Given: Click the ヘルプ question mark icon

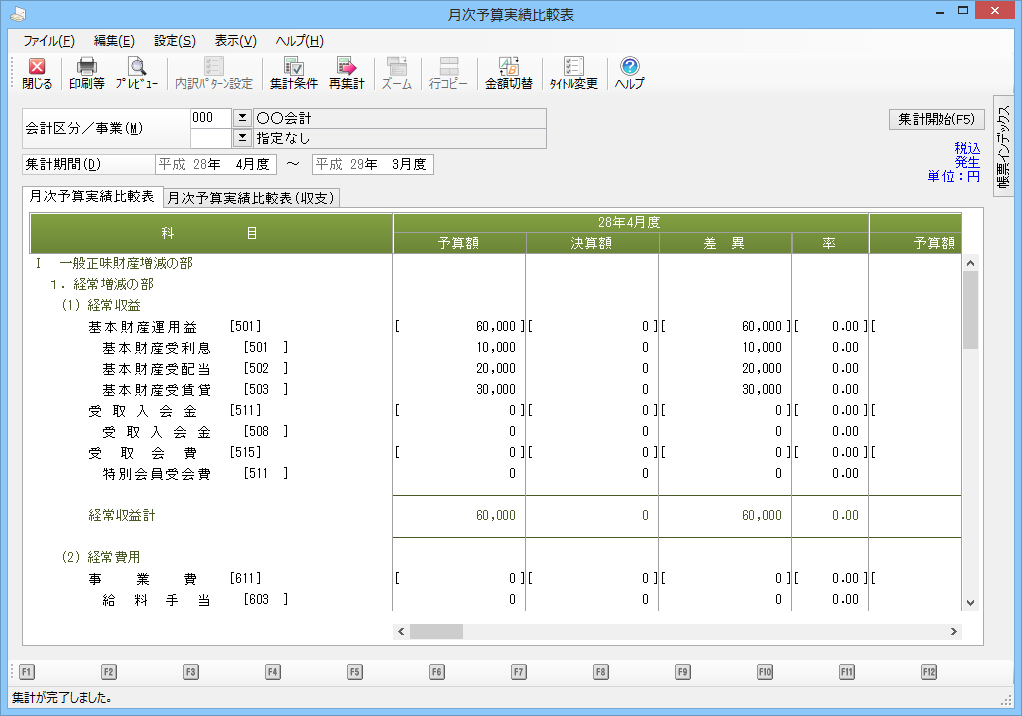Looking at the screenshot, I should [629, 67].
